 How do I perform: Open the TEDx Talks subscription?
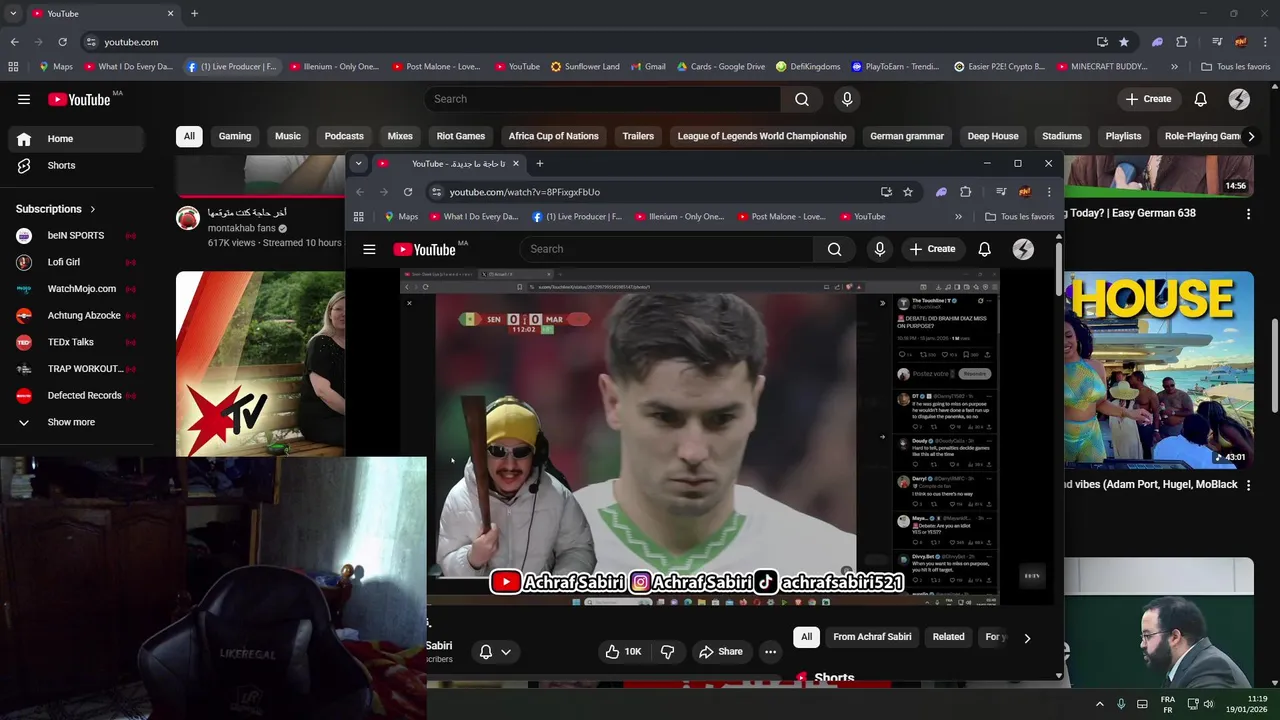point(77,342)
